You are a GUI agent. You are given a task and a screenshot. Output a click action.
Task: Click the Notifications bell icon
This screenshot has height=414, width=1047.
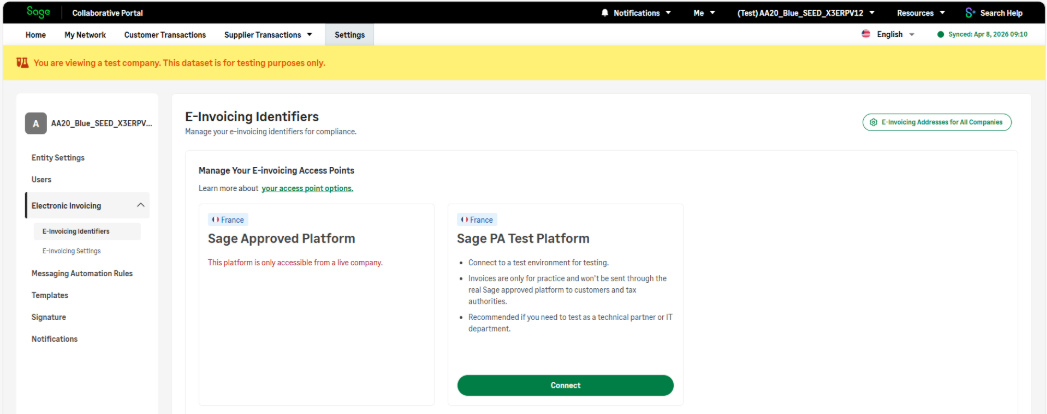pos(605,13)
